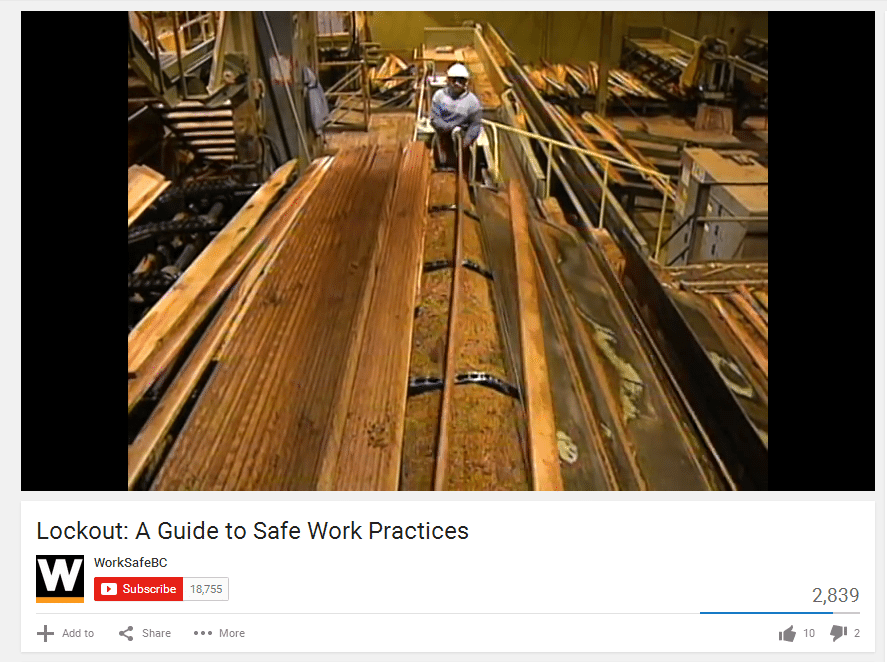This screenshot has width=887, height=662.
Task: Click the 18,755 subscriber count box
Action: point(206,589)
